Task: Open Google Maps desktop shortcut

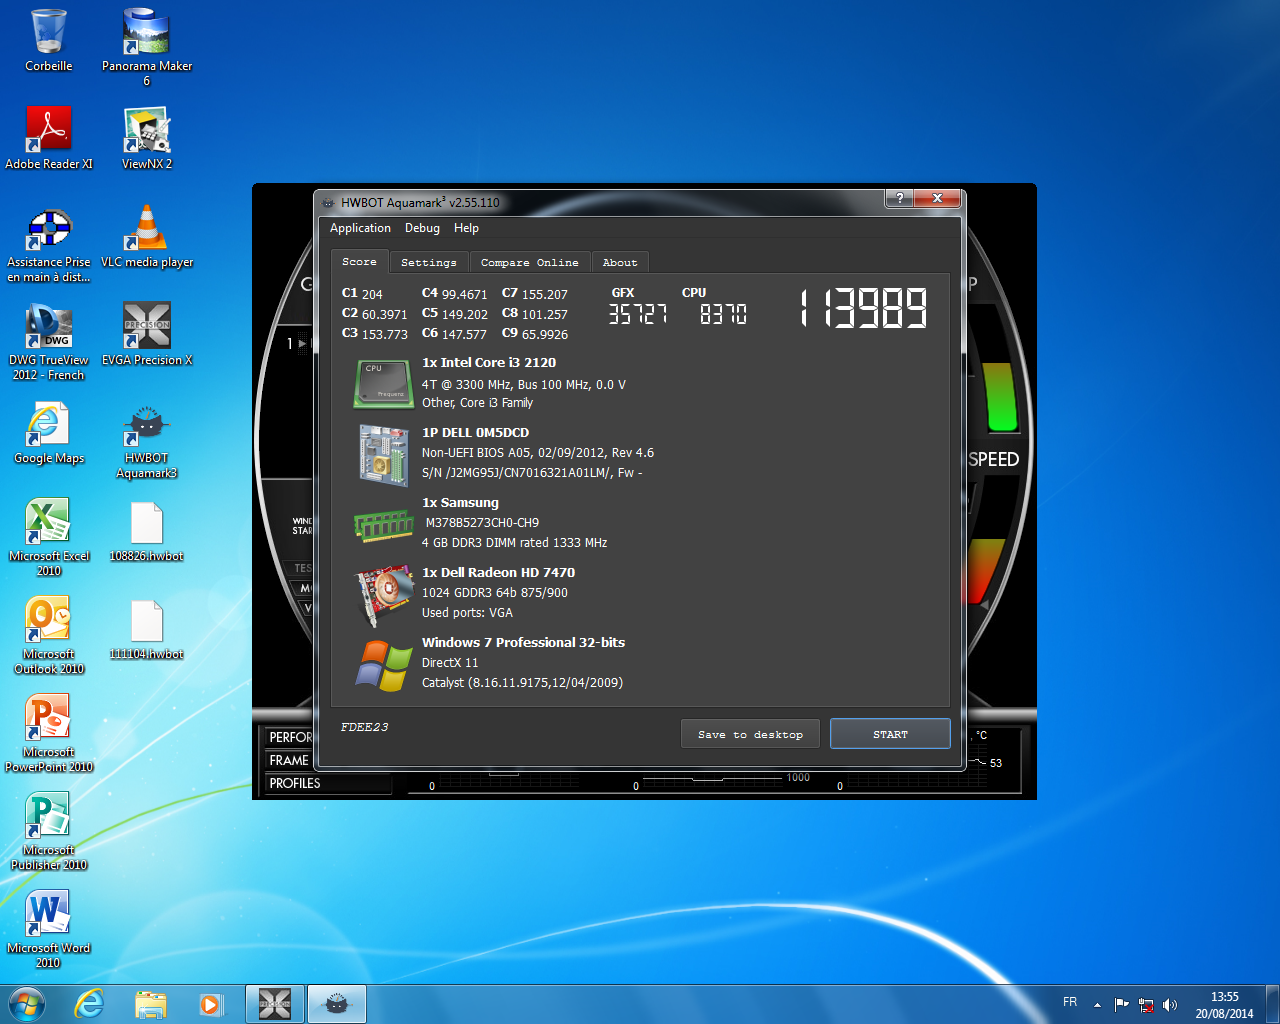Action: pyautogui.click(x=48, y=432)
